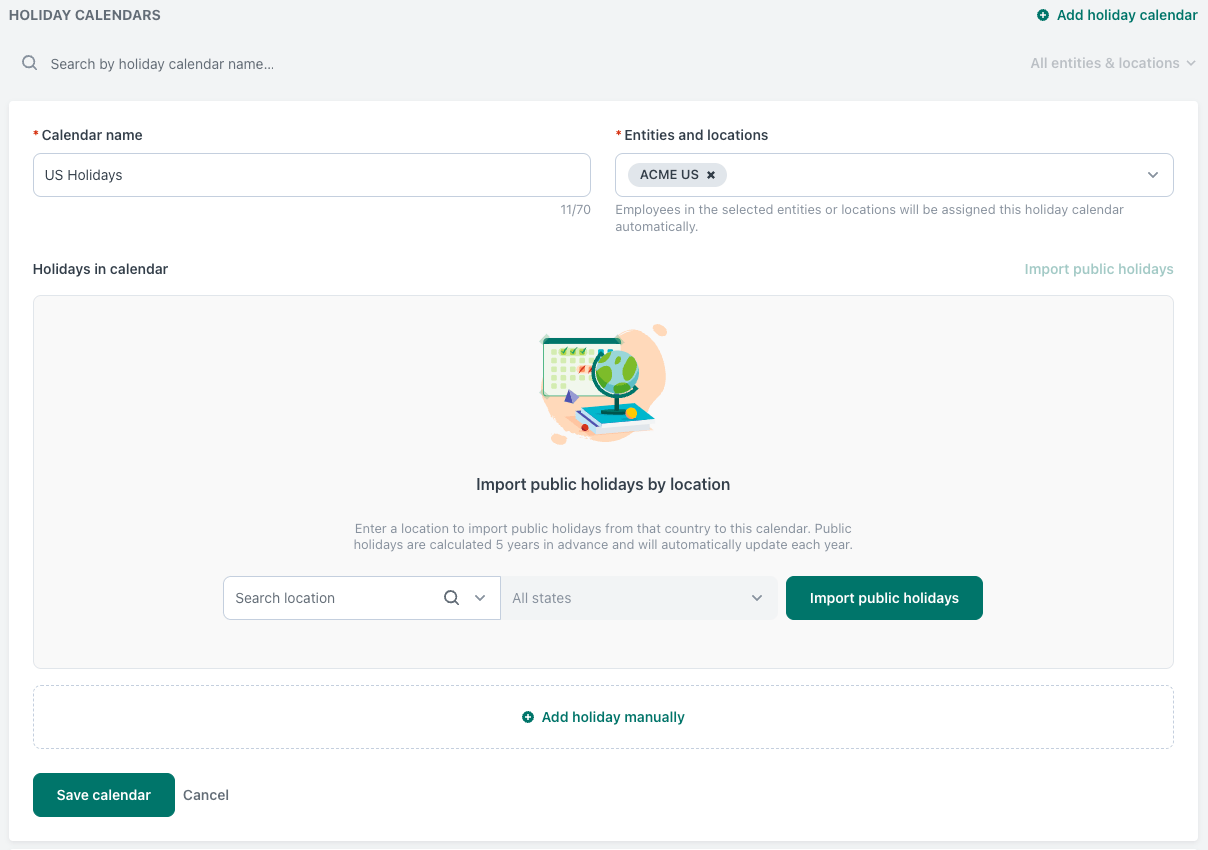The height and width of the screenshot is (850, 1208).
Task: Click the red asterisk next to Calendar name
Action: (35, 135)
